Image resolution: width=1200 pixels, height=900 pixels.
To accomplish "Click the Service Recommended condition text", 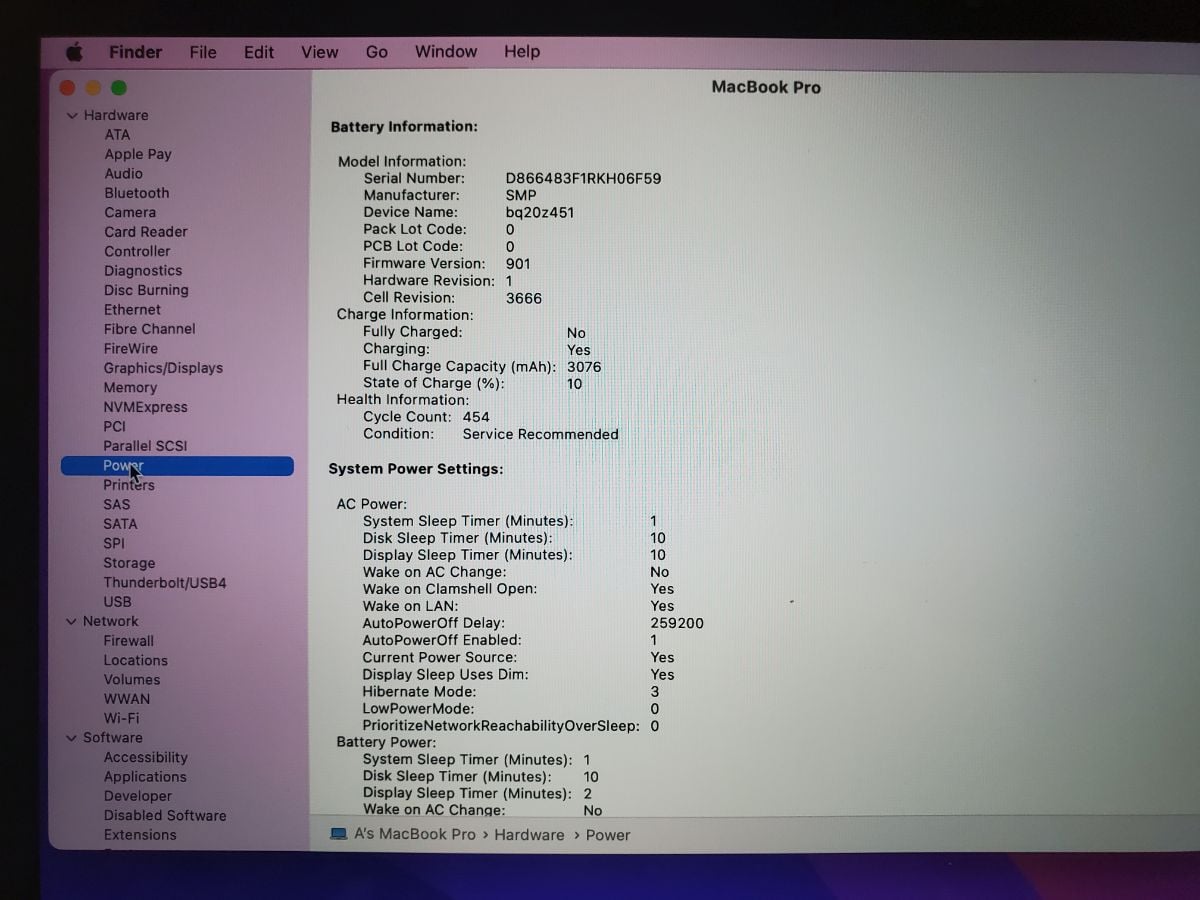I will (x=540, y=434).
